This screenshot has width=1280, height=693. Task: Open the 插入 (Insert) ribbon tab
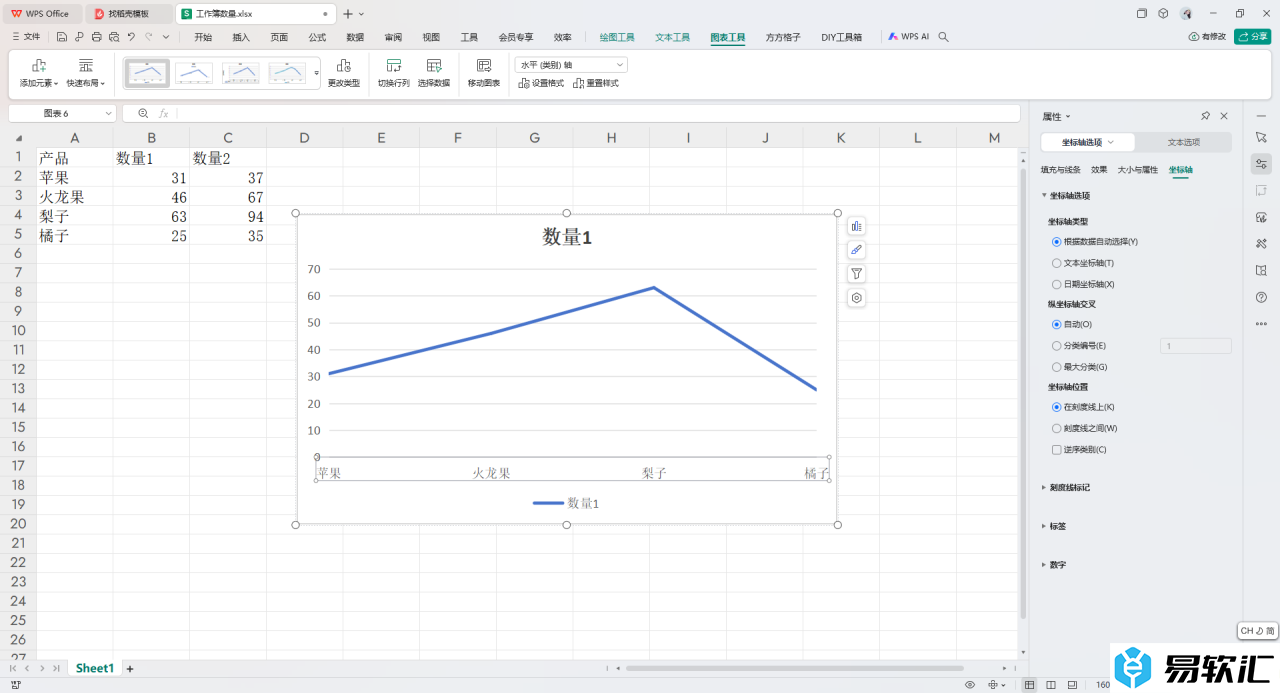[x=241, y=37]
